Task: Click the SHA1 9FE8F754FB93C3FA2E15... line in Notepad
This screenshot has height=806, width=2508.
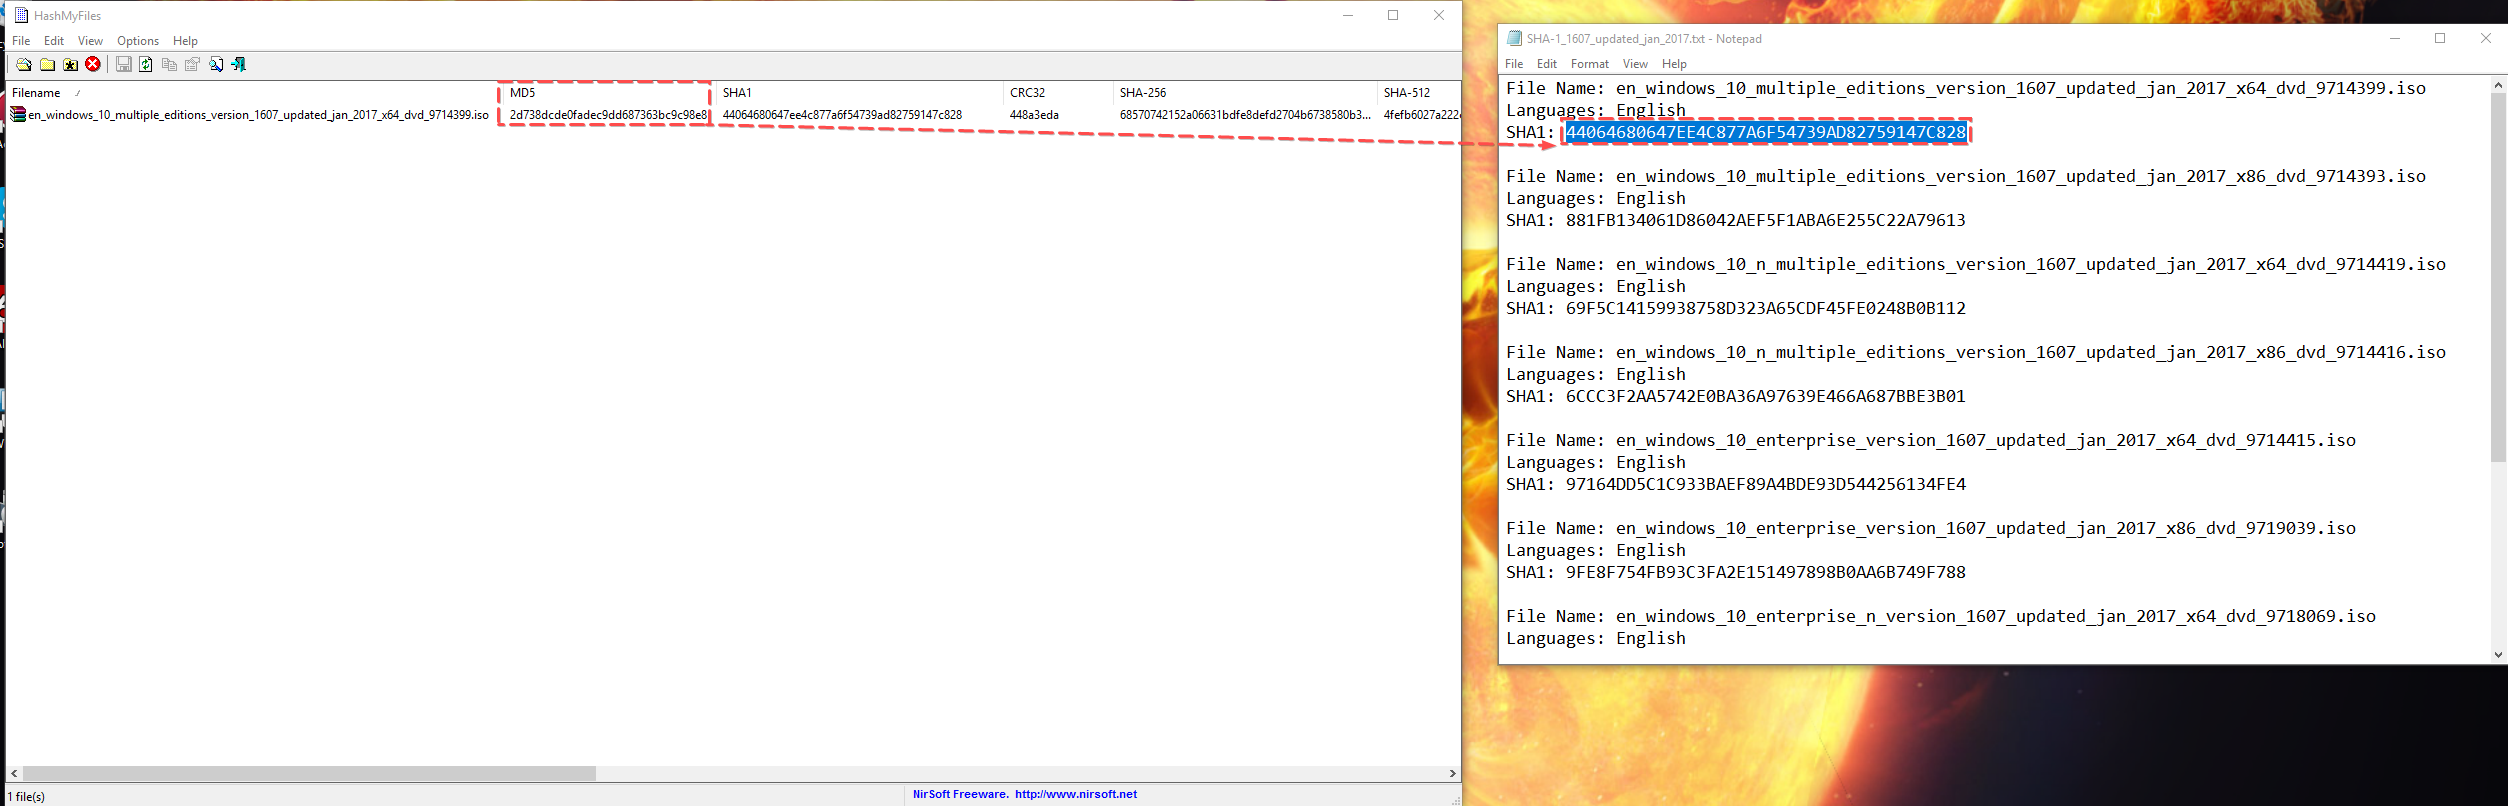Action: coord(1736,572)
